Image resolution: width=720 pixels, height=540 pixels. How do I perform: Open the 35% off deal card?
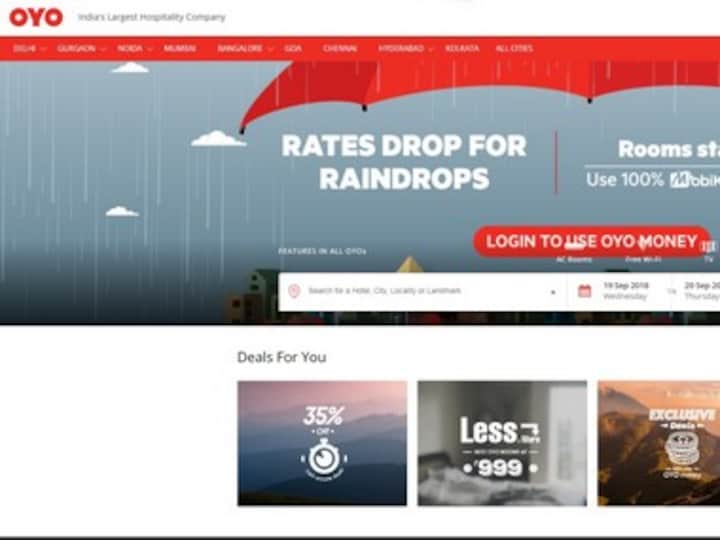coord(322,443)
